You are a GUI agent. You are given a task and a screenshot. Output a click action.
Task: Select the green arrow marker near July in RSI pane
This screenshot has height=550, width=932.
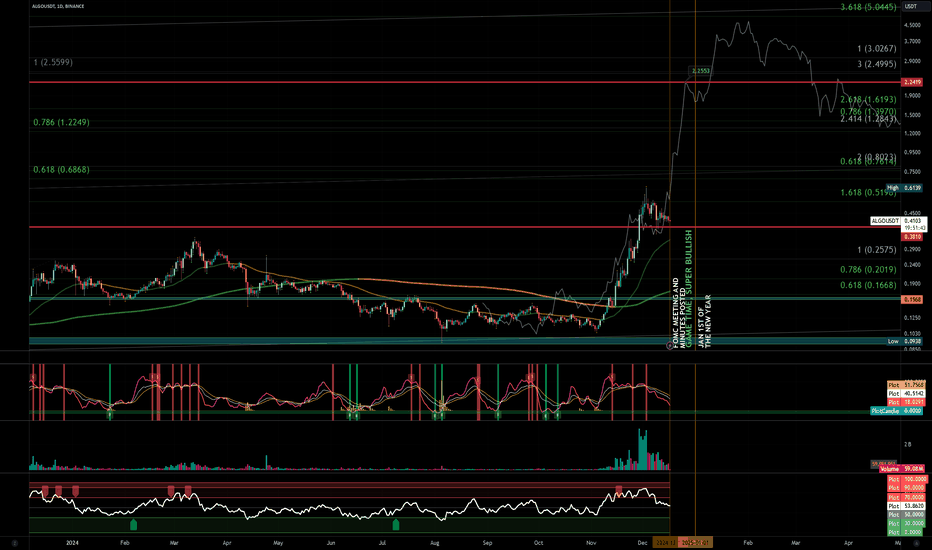point(396,524)
